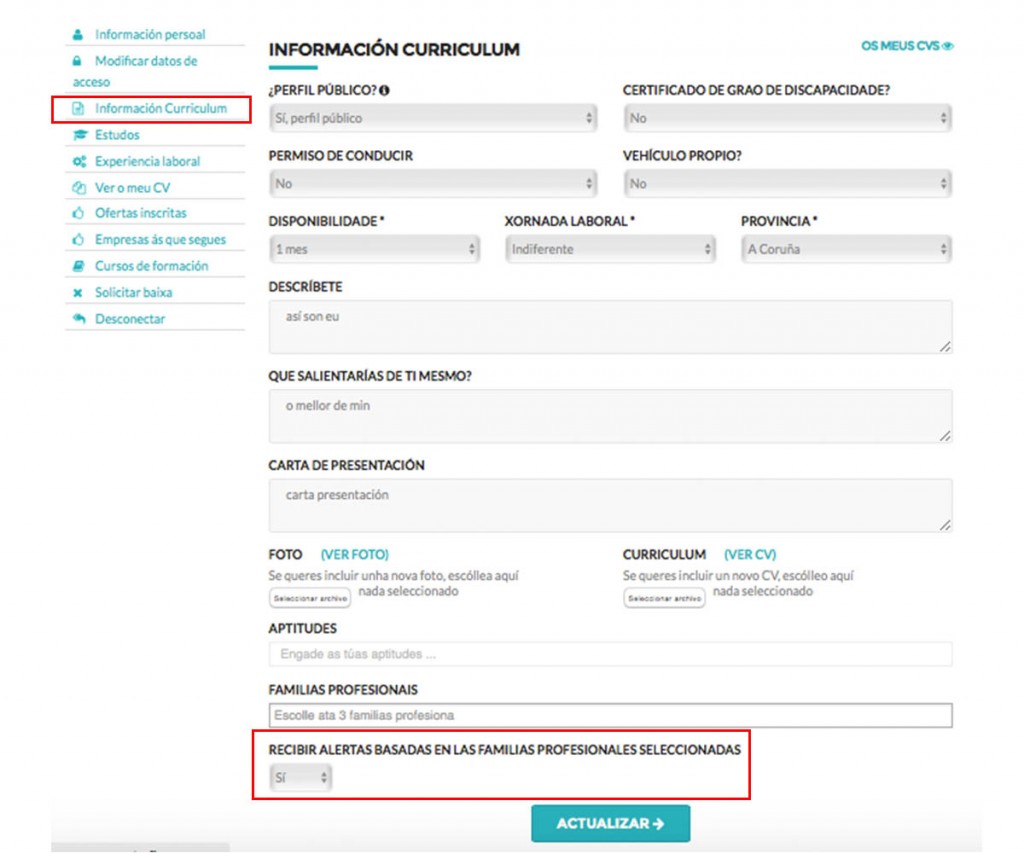The width and height of the screenshot is (1024, 853).
Task: Click the thumbs-up icon beside Empresas ás que segues
Action: [x=78, y=240]
